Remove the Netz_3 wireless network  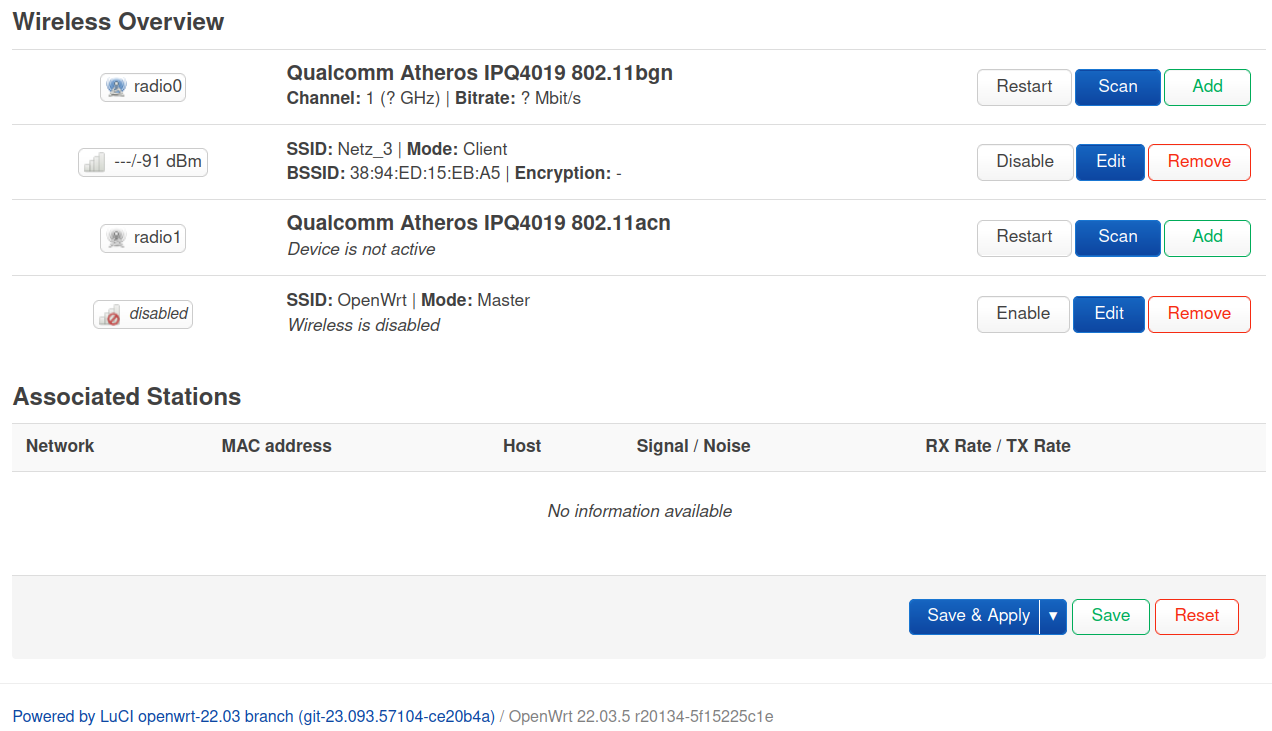[x=1199, y=162]
